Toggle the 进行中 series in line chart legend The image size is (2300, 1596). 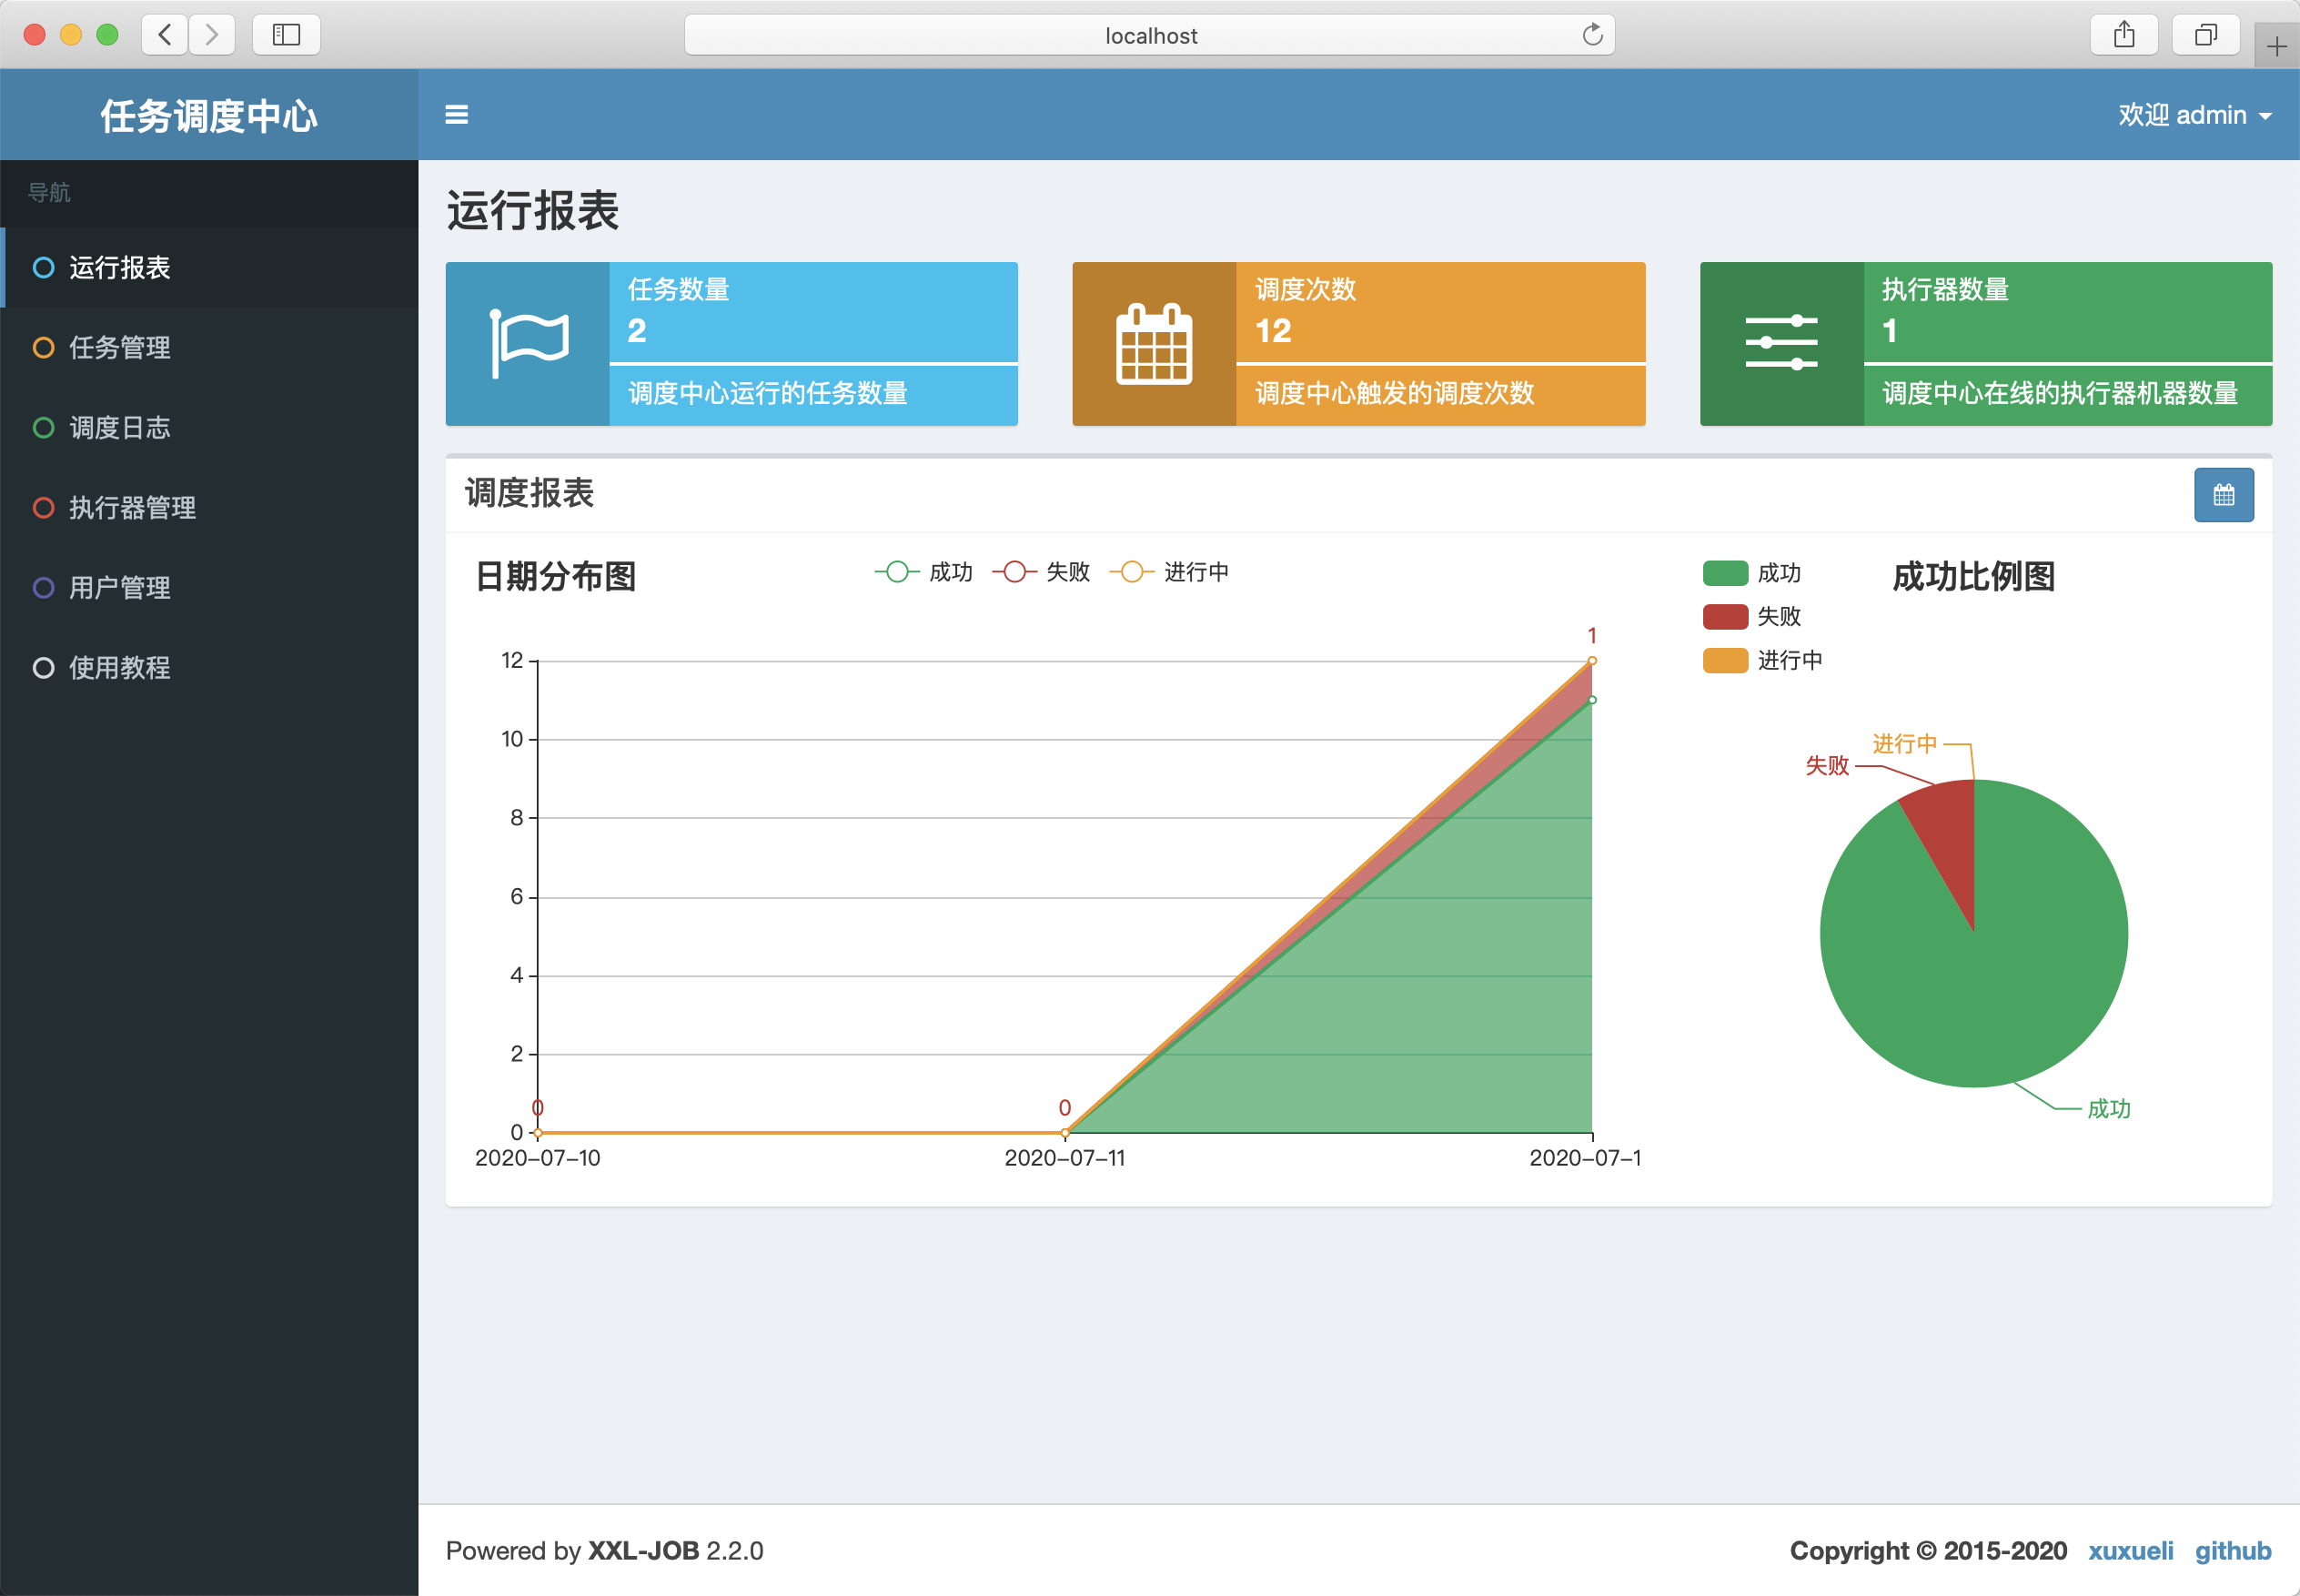(1169, 571)
